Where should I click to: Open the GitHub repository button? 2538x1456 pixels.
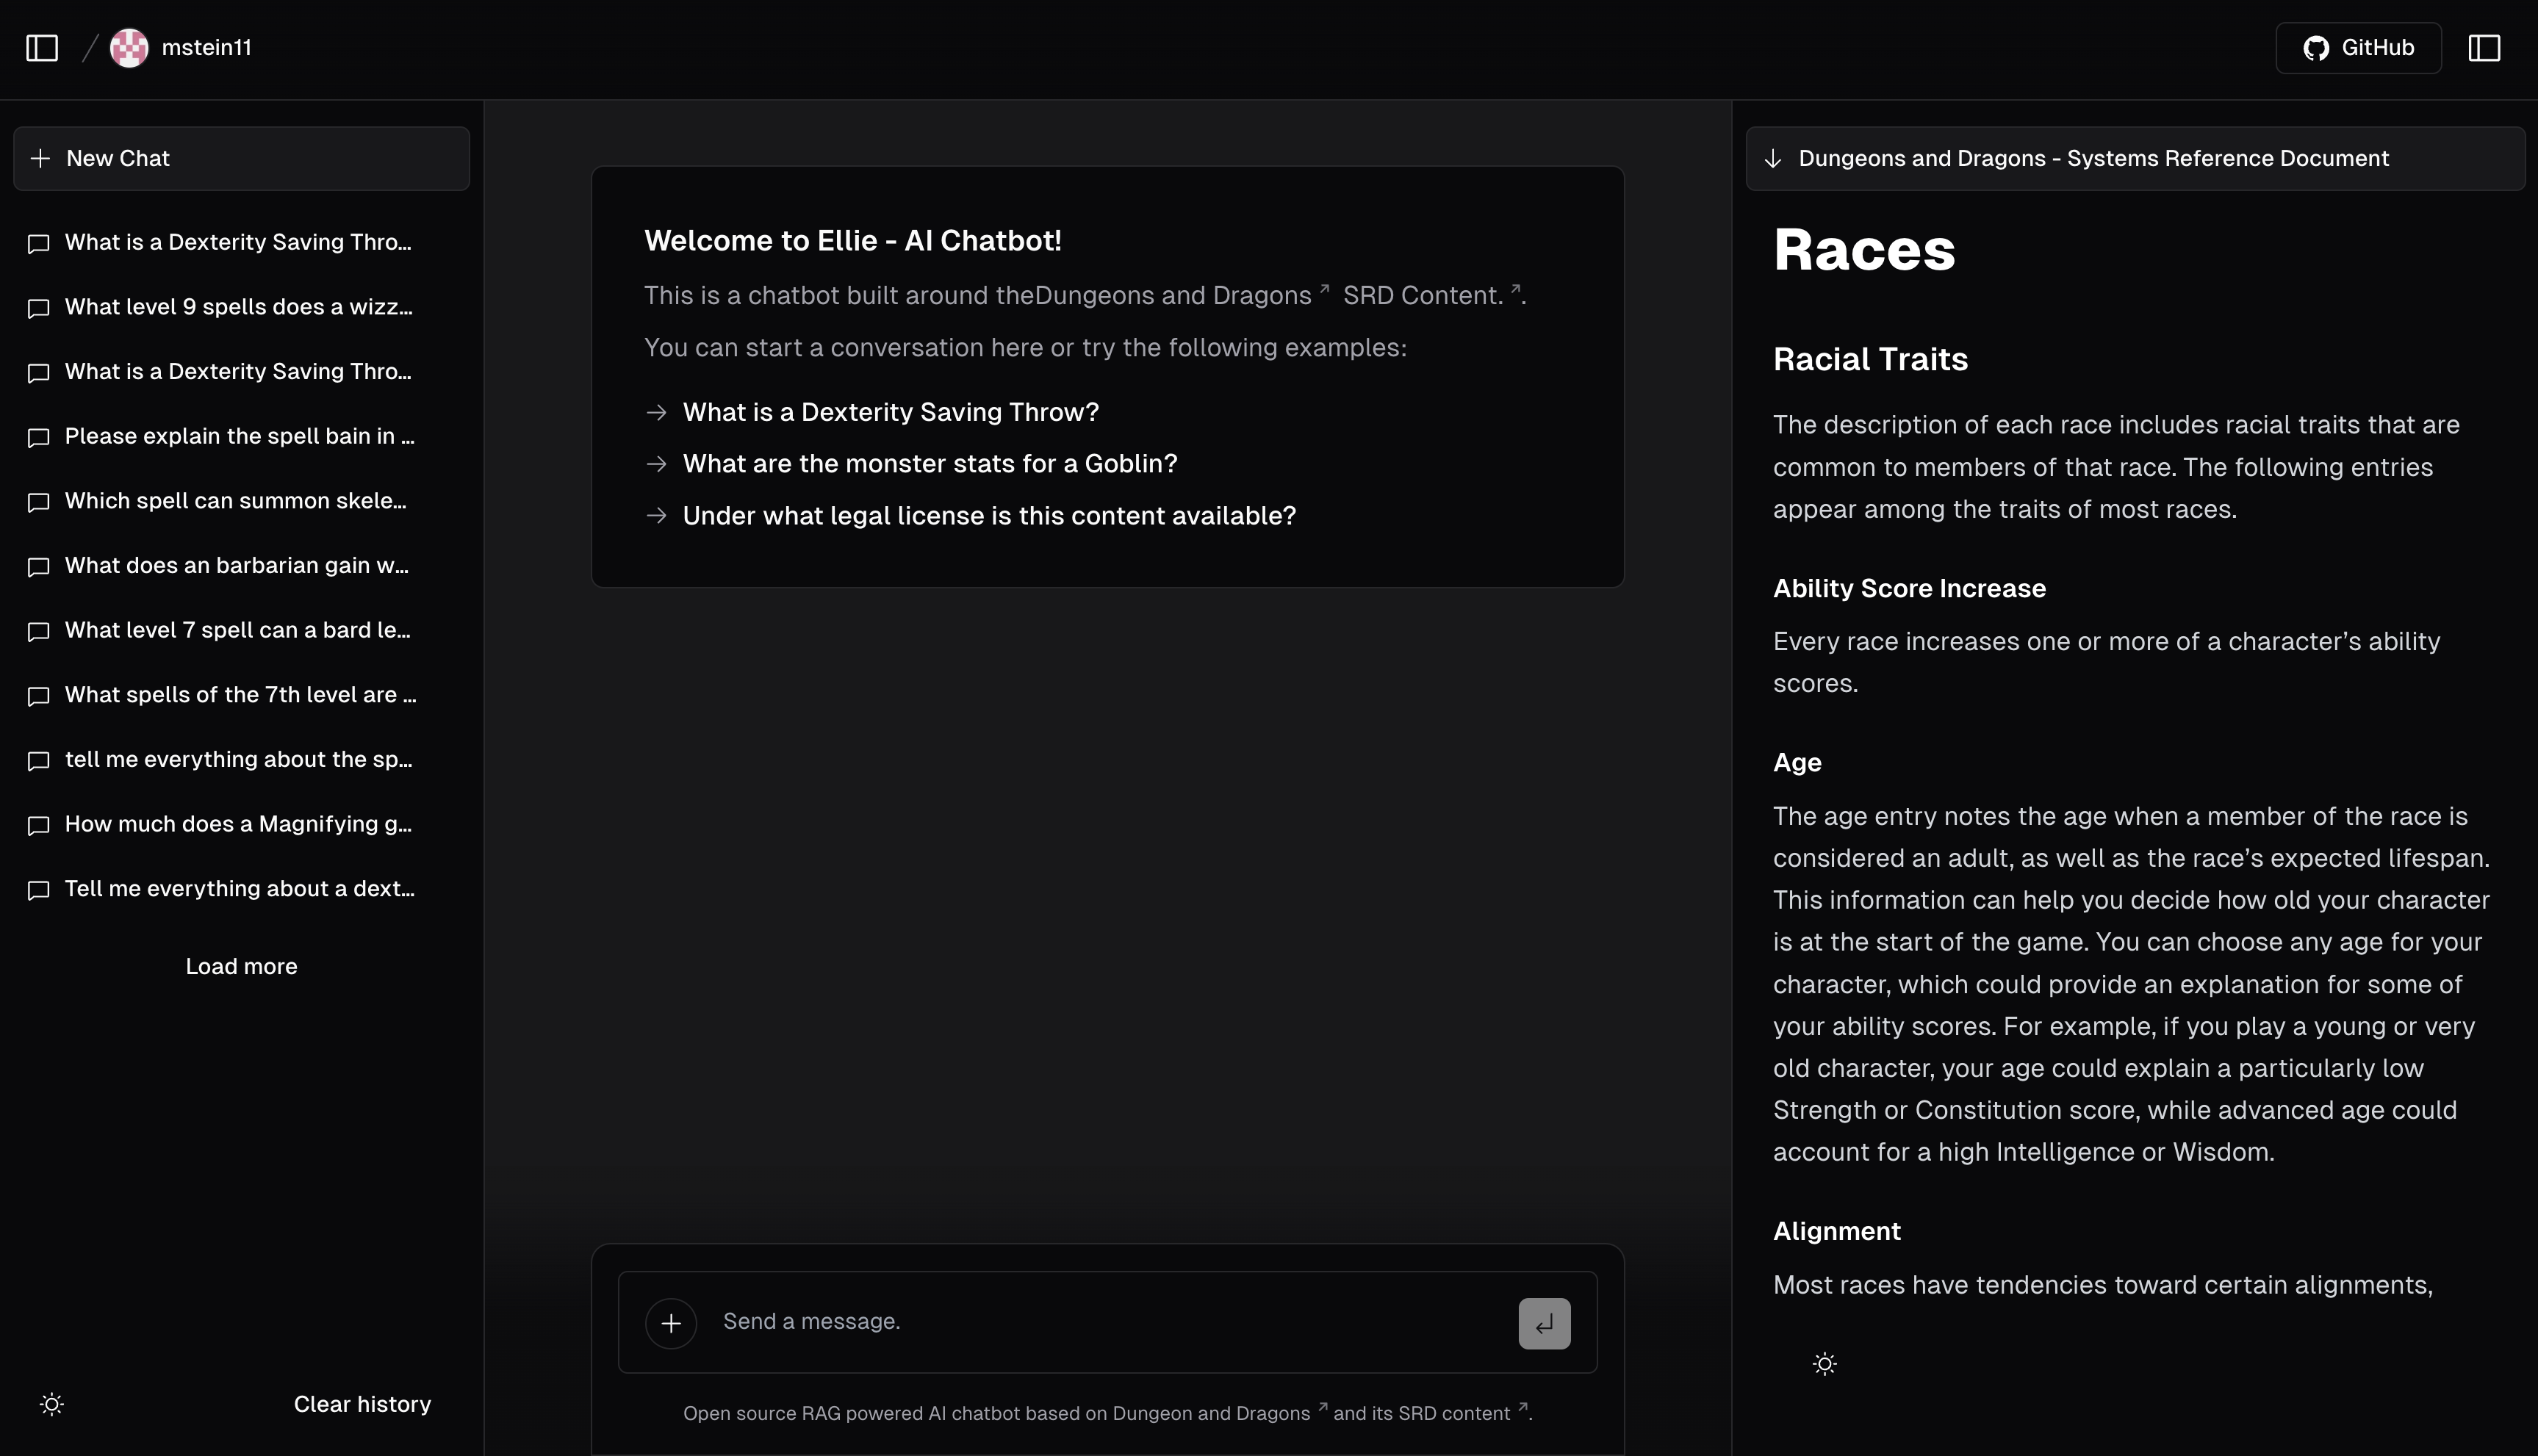(x=2358, y=48)
